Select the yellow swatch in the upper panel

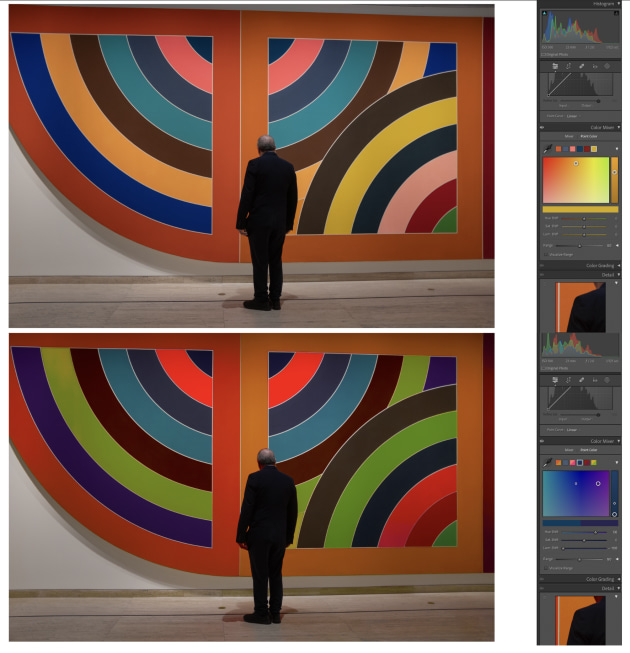(x=594, y=149)
